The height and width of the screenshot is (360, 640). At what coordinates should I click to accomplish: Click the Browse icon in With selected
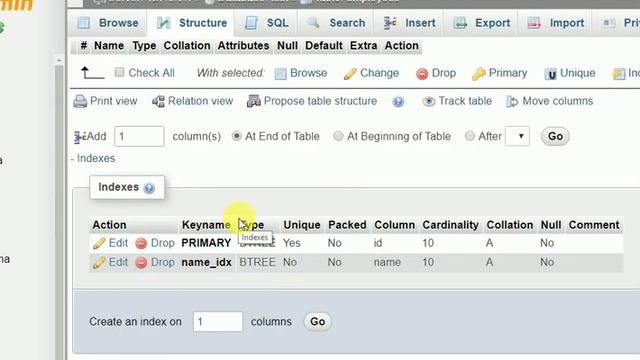pos(280,74)
